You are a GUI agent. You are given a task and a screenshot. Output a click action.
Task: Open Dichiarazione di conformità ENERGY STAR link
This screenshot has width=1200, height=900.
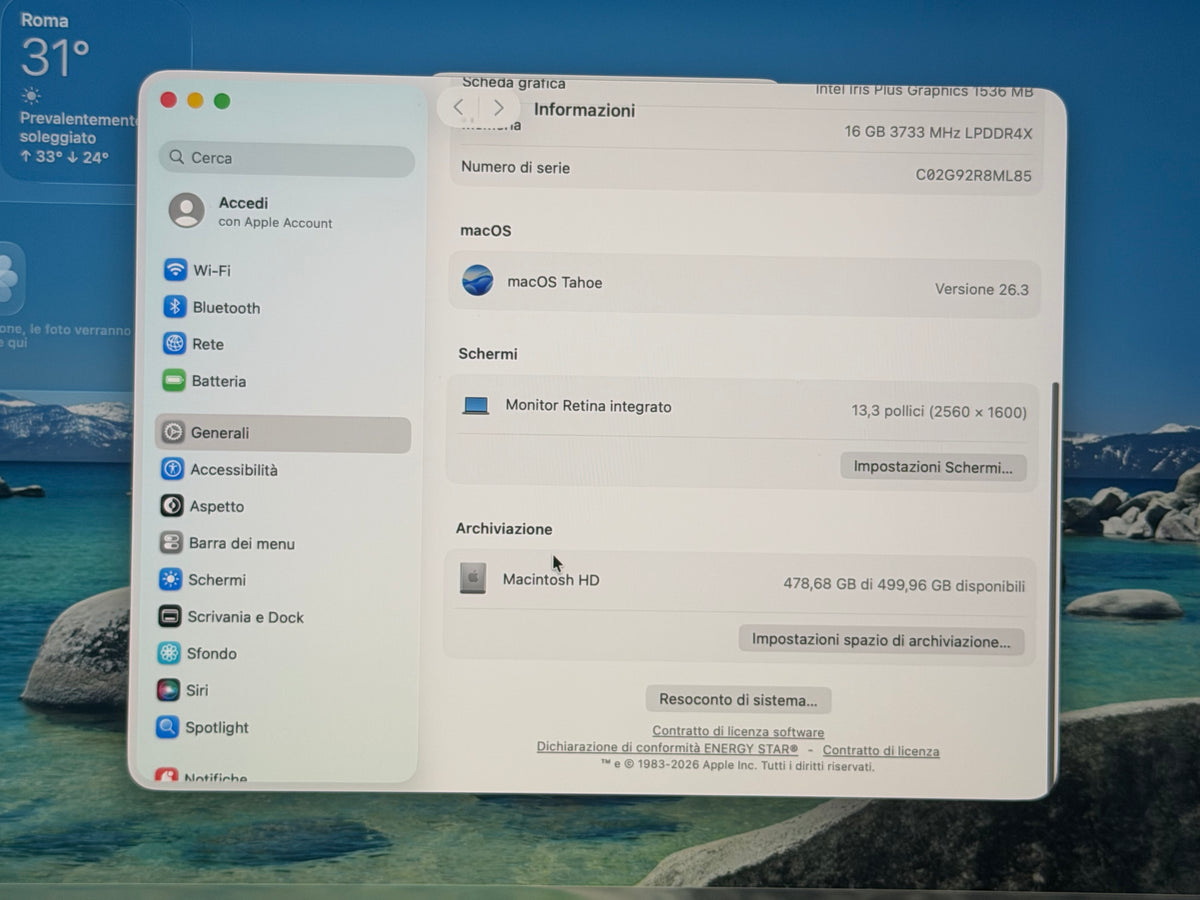click(667, 748)
